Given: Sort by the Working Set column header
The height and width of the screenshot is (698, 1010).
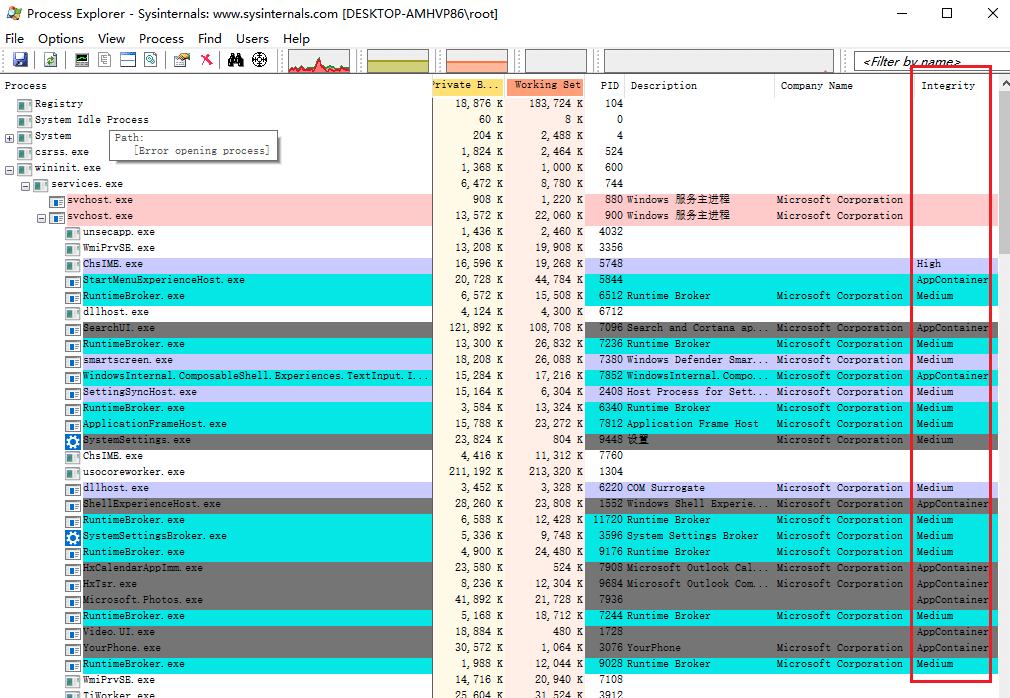Looking at the screenshot, I should (x=545, y=86).
